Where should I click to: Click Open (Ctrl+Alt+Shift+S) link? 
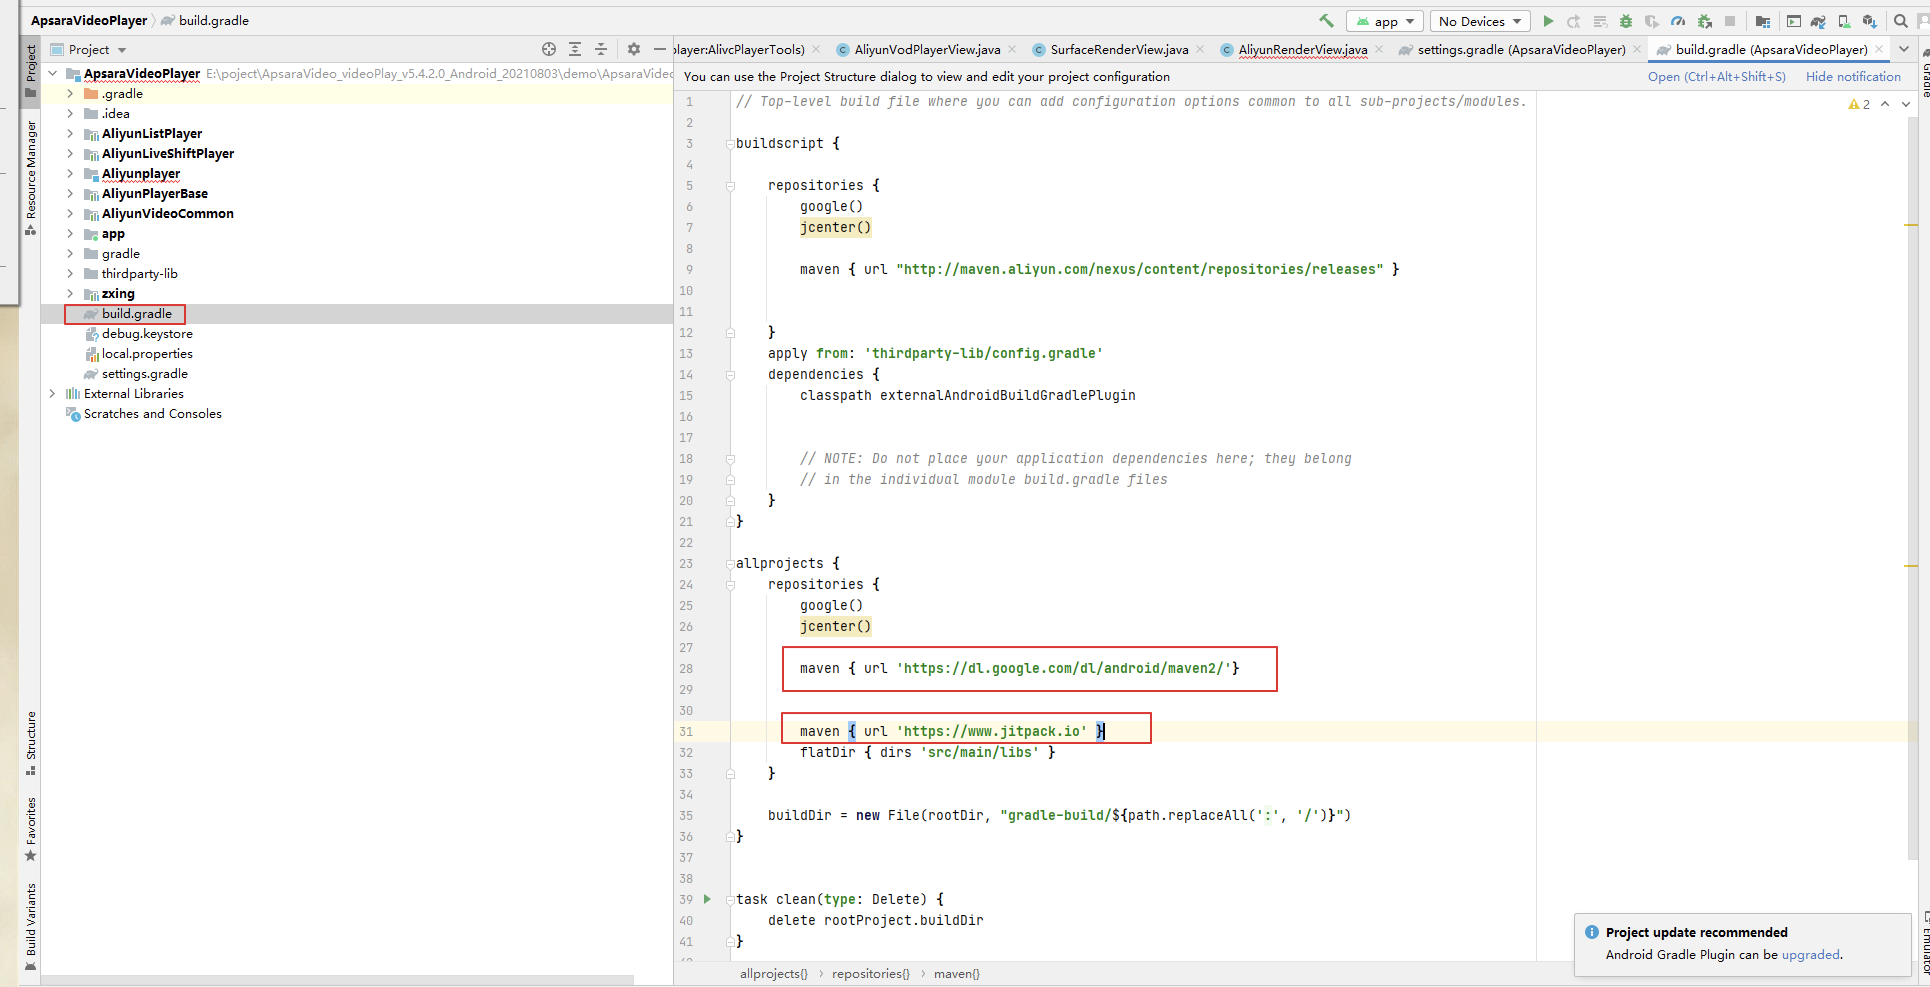[x=1717, y=77]
